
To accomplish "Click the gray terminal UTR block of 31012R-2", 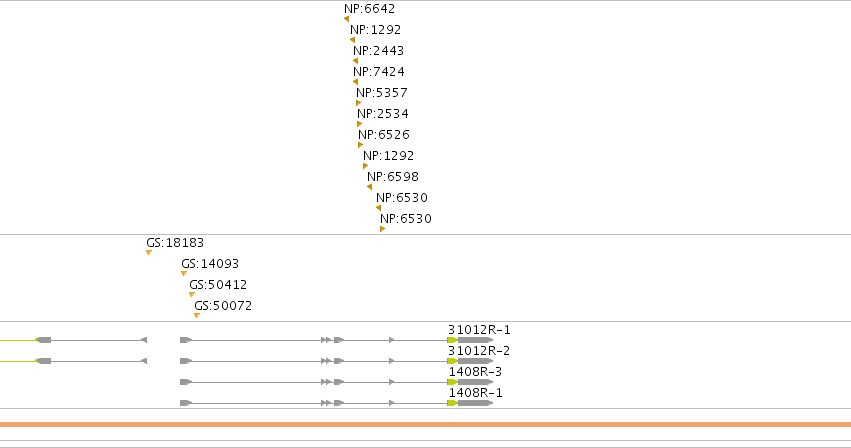I will coord(475,361).
